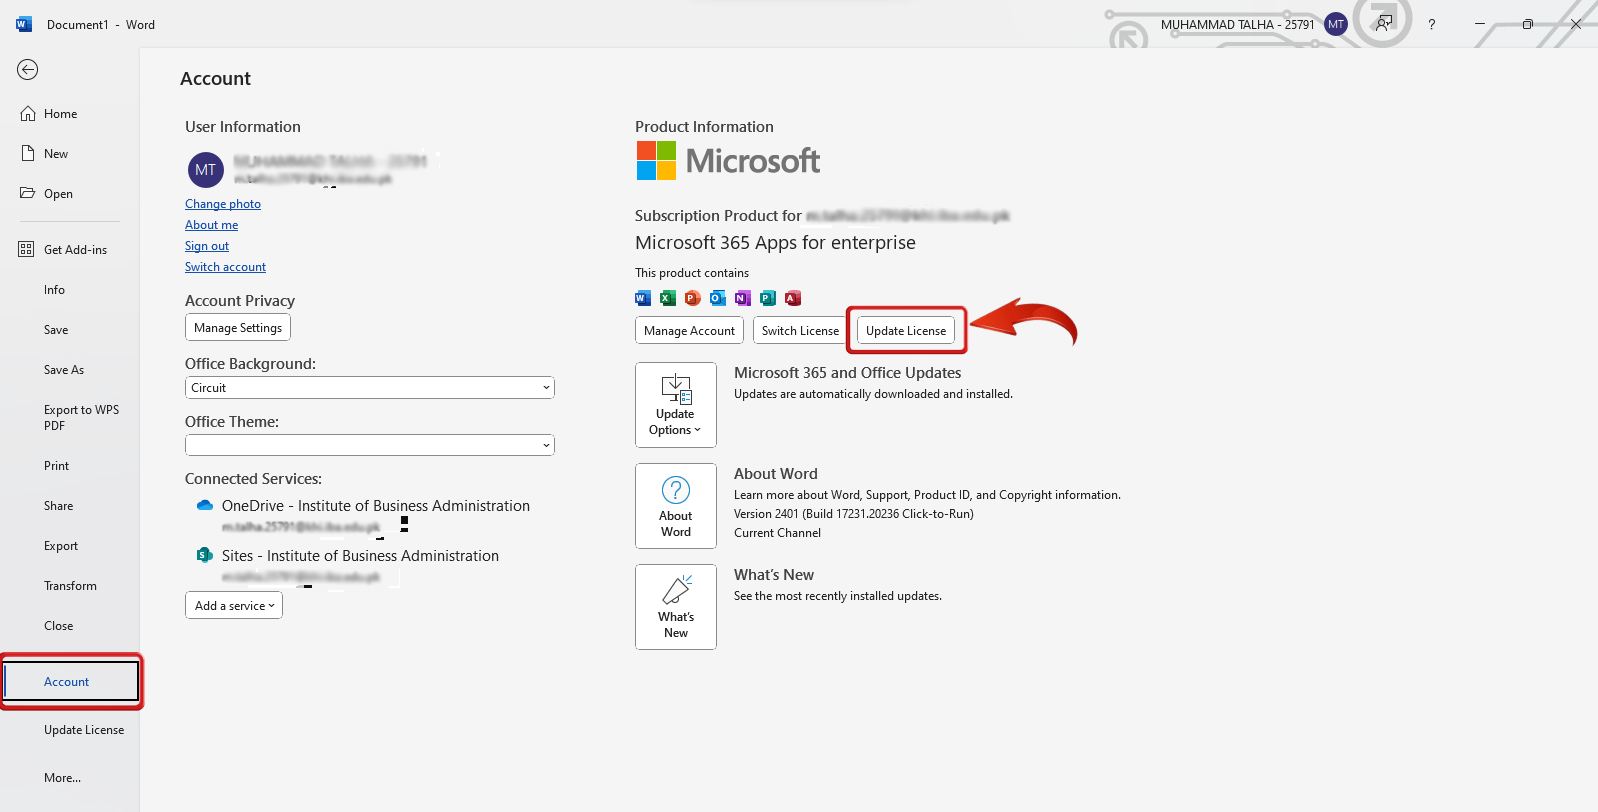This screenshot has height=812, width=1598.
Task: Click the Sites - Institute of Business Administration entry
Action: click(x=360, y=556)
